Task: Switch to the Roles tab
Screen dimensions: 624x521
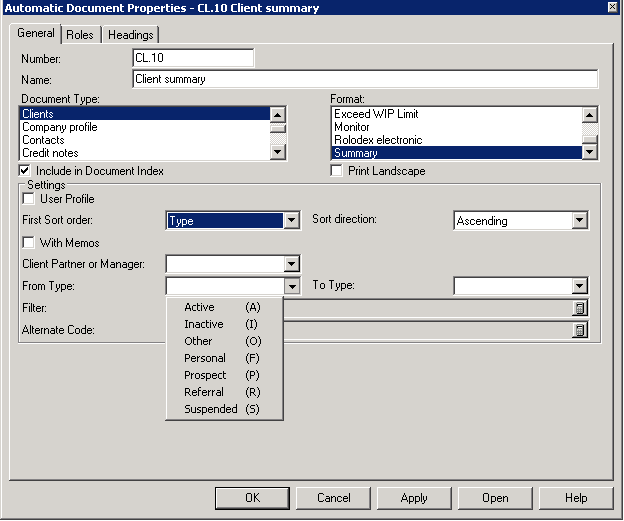Action: coord(80,35)
